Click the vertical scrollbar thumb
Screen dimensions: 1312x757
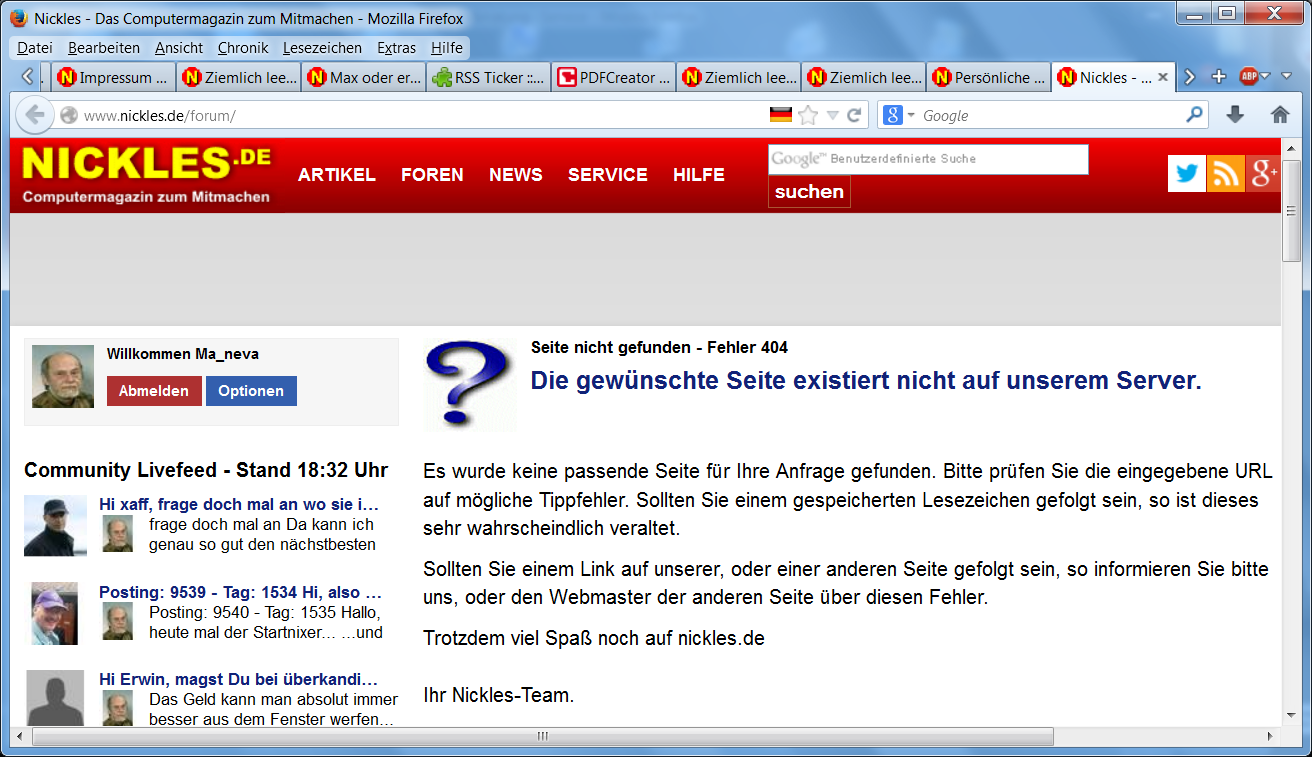1291,210
